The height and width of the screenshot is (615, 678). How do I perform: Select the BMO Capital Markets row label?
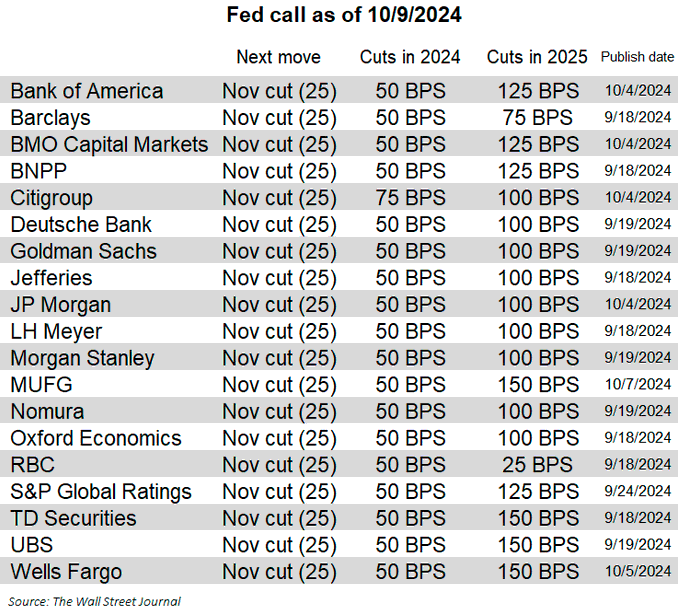[109, 144]
